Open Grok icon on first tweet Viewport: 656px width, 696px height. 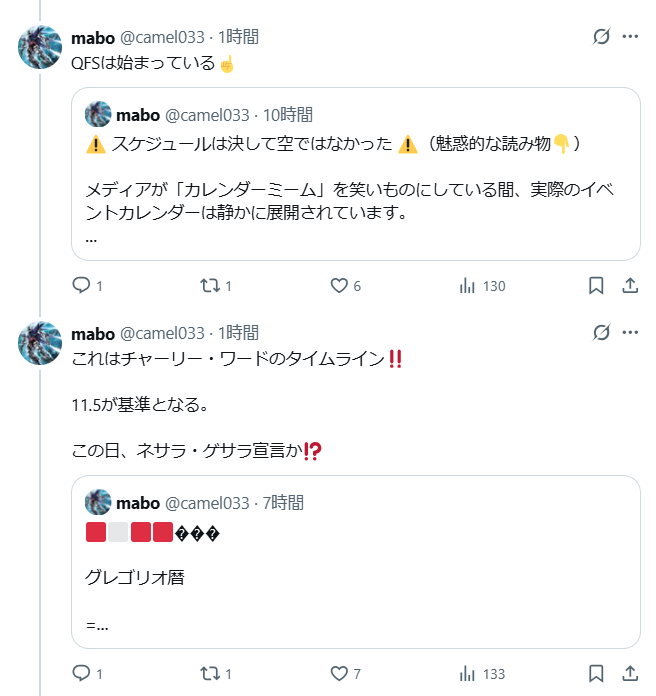(x=601, y=37)
